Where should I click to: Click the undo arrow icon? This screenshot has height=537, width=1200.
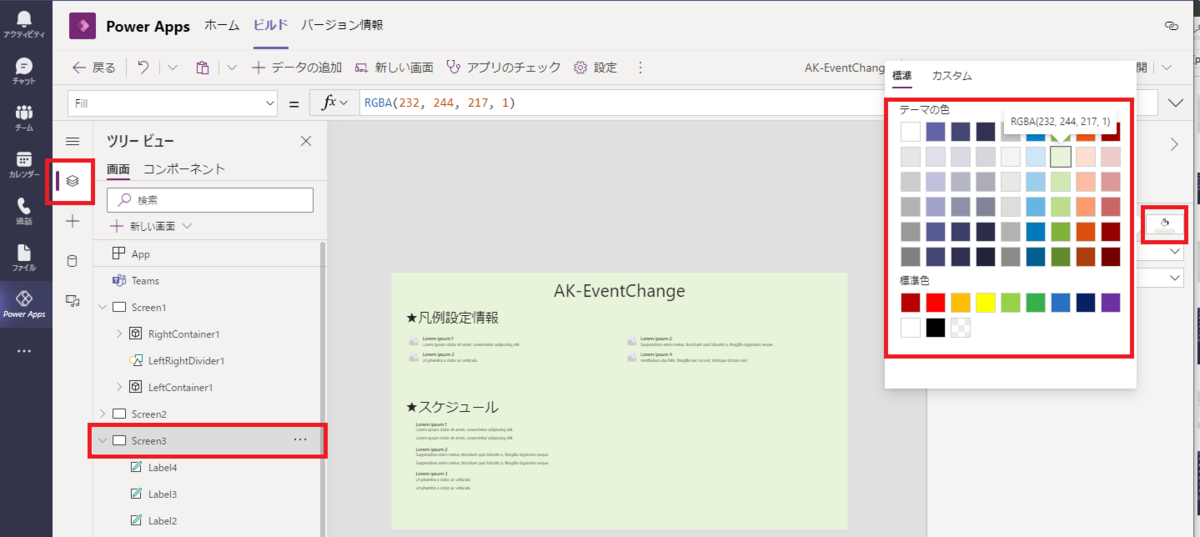pos(143,67)
